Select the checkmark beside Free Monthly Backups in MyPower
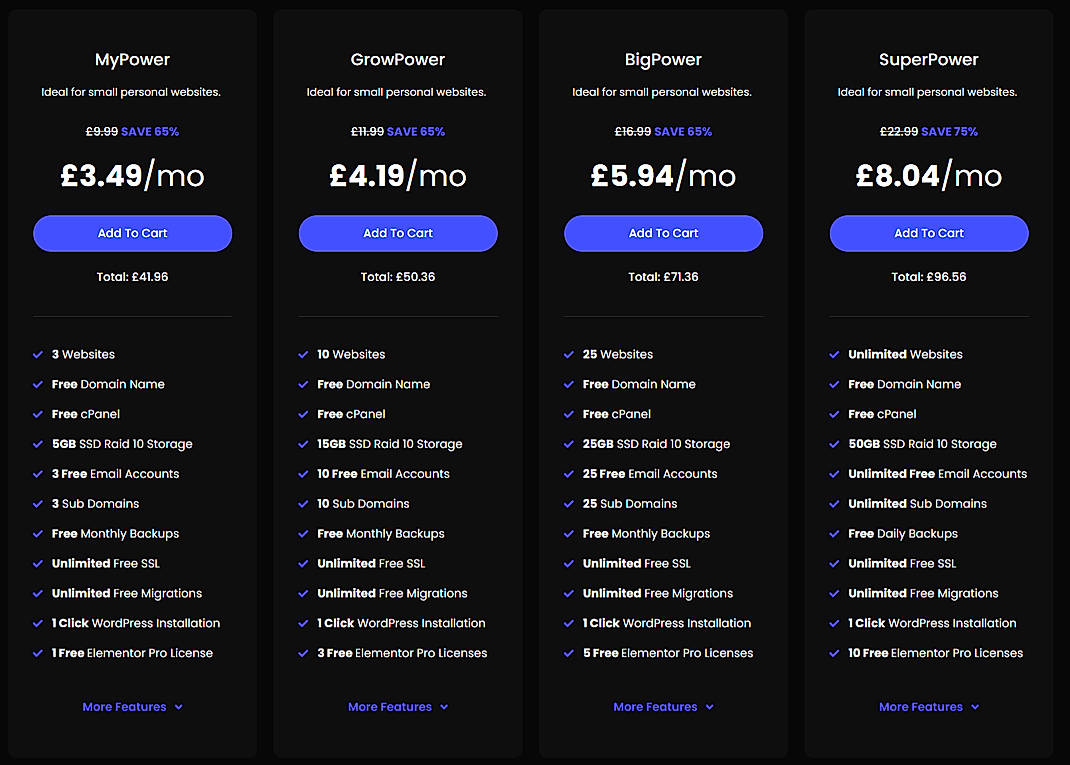 click(x=37, y=533)
